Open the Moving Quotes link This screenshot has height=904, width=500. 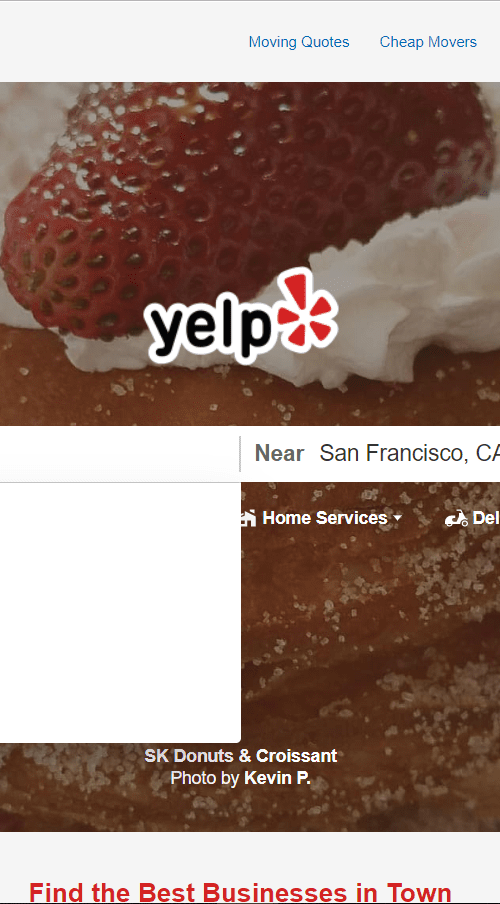pyautogui.click(x=299, y=42)
